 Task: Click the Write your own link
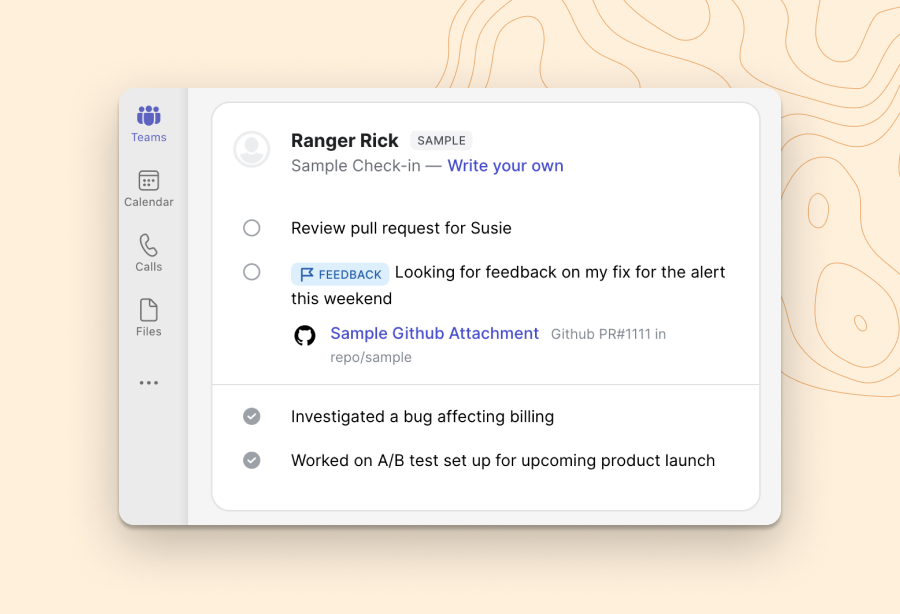tap(505, 166)
